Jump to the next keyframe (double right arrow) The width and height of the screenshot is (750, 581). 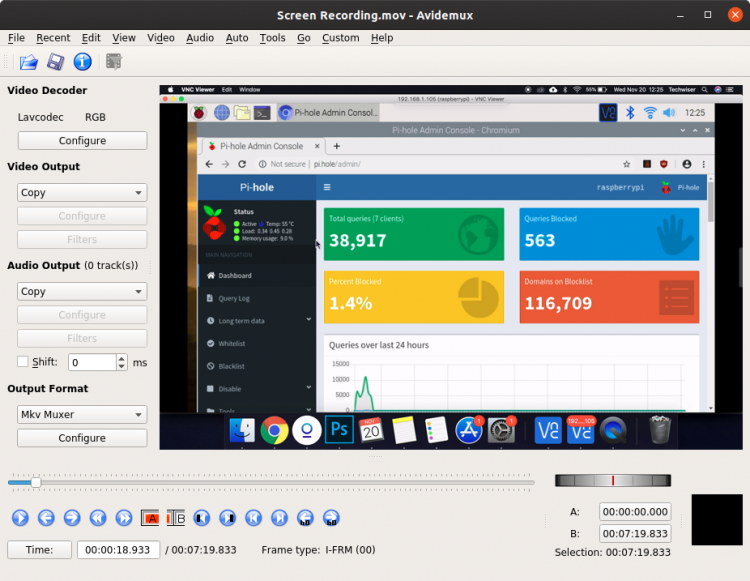click(123, 518)
